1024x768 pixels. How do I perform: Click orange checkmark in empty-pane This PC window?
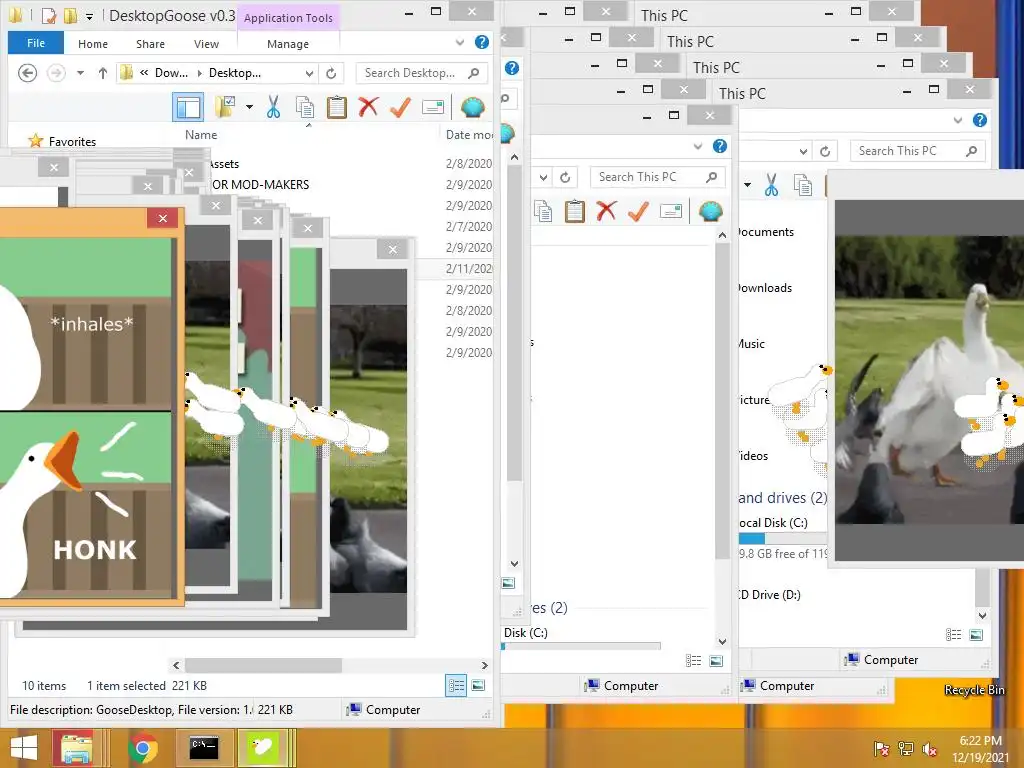pos(639,212)
